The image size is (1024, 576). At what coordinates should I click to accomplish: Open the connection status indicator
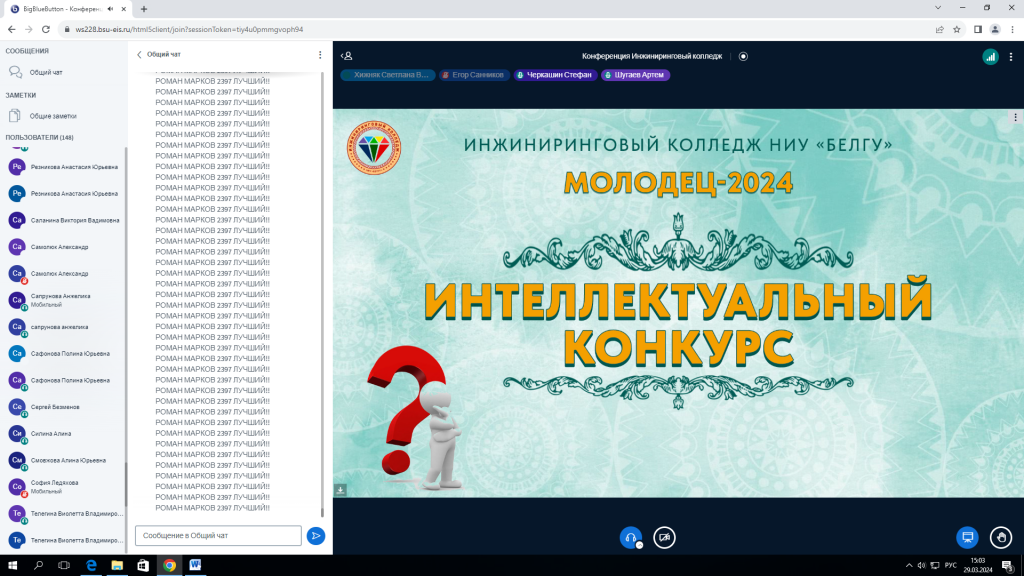coord(990,57)
